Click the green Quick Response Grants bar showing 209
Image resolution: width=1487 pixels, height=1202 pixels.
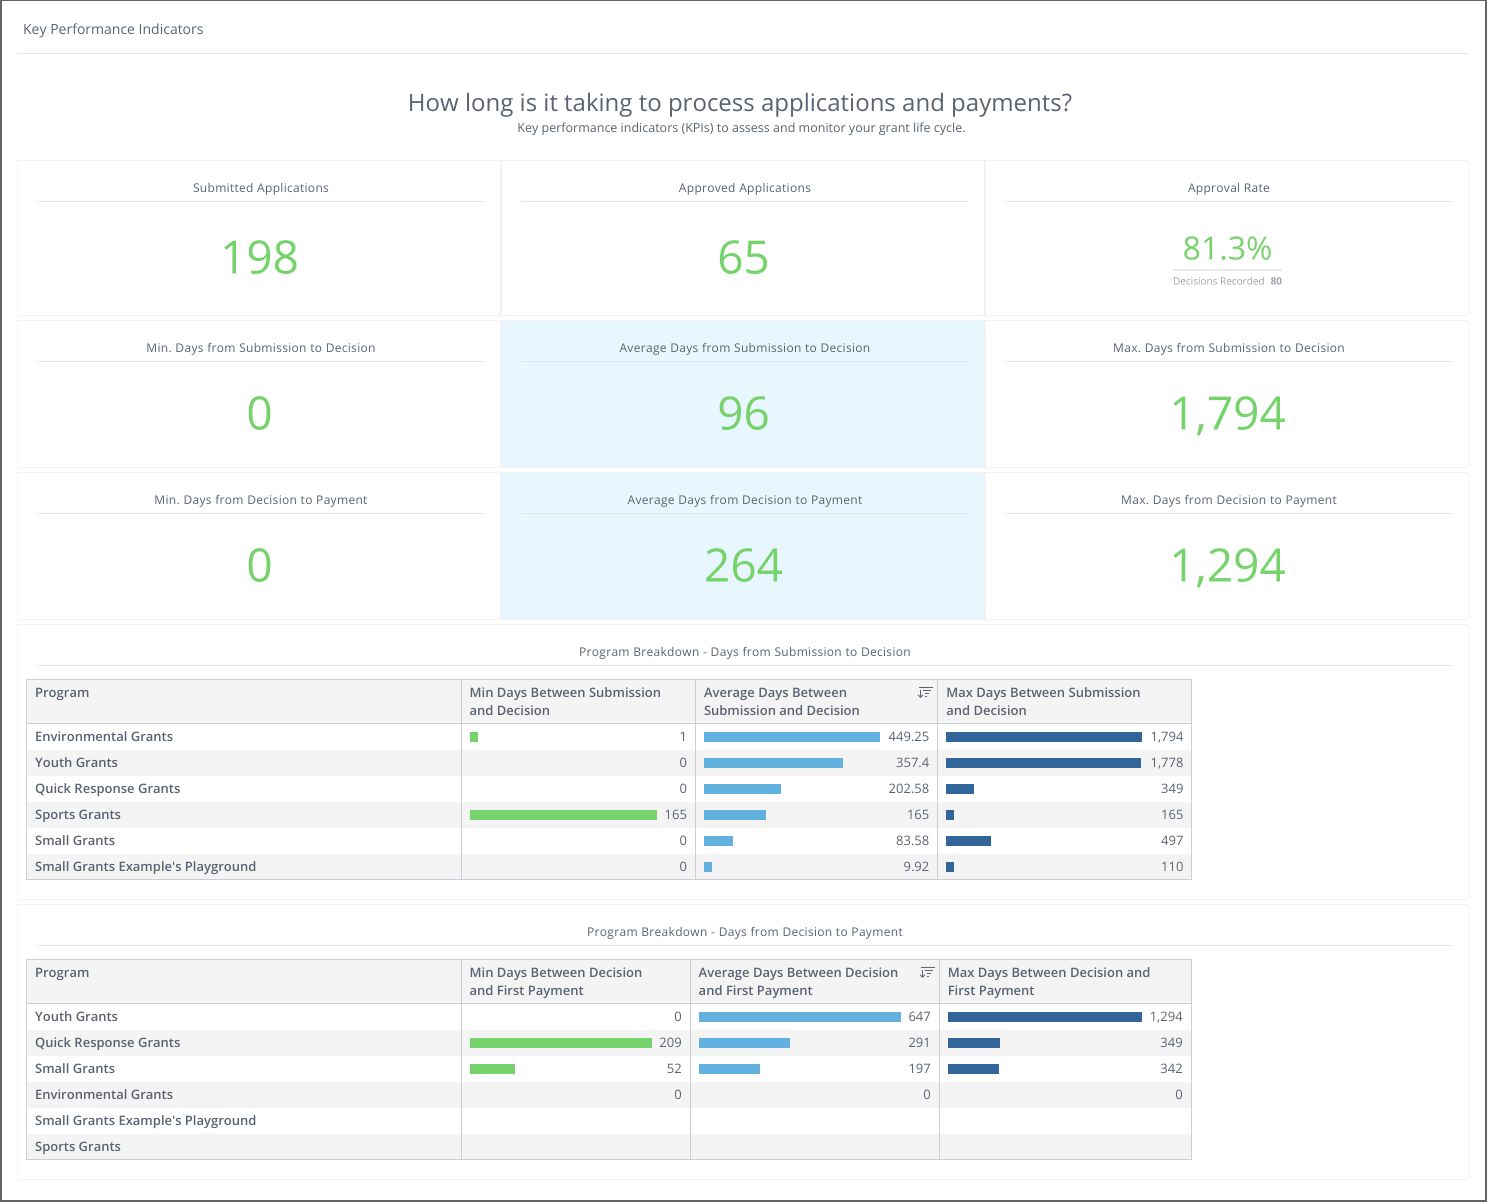[x=560, y=1043]
